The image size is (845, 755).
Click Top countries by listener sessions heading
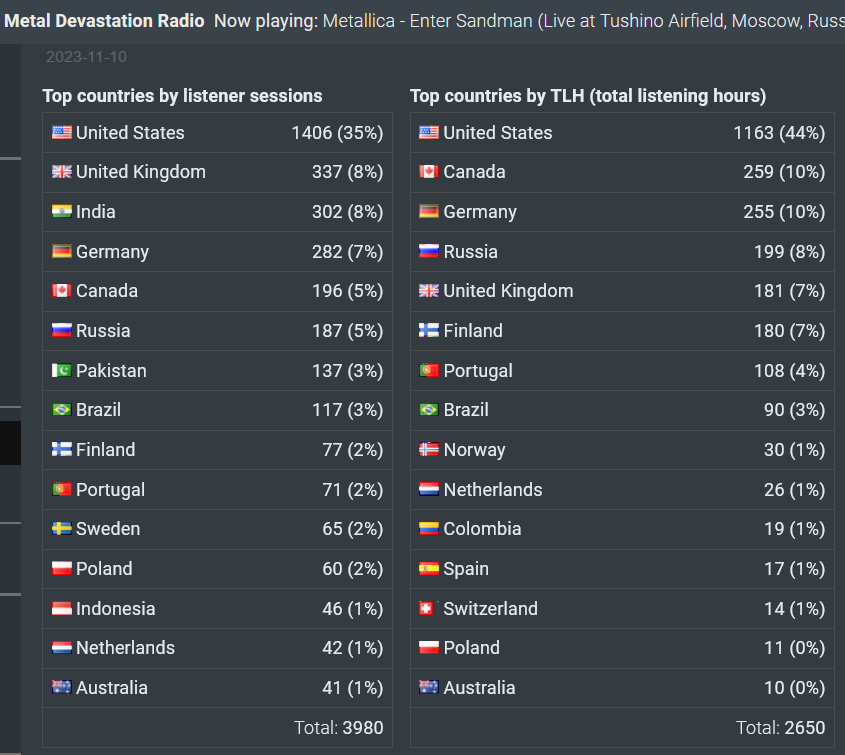(x=182, y=95)
